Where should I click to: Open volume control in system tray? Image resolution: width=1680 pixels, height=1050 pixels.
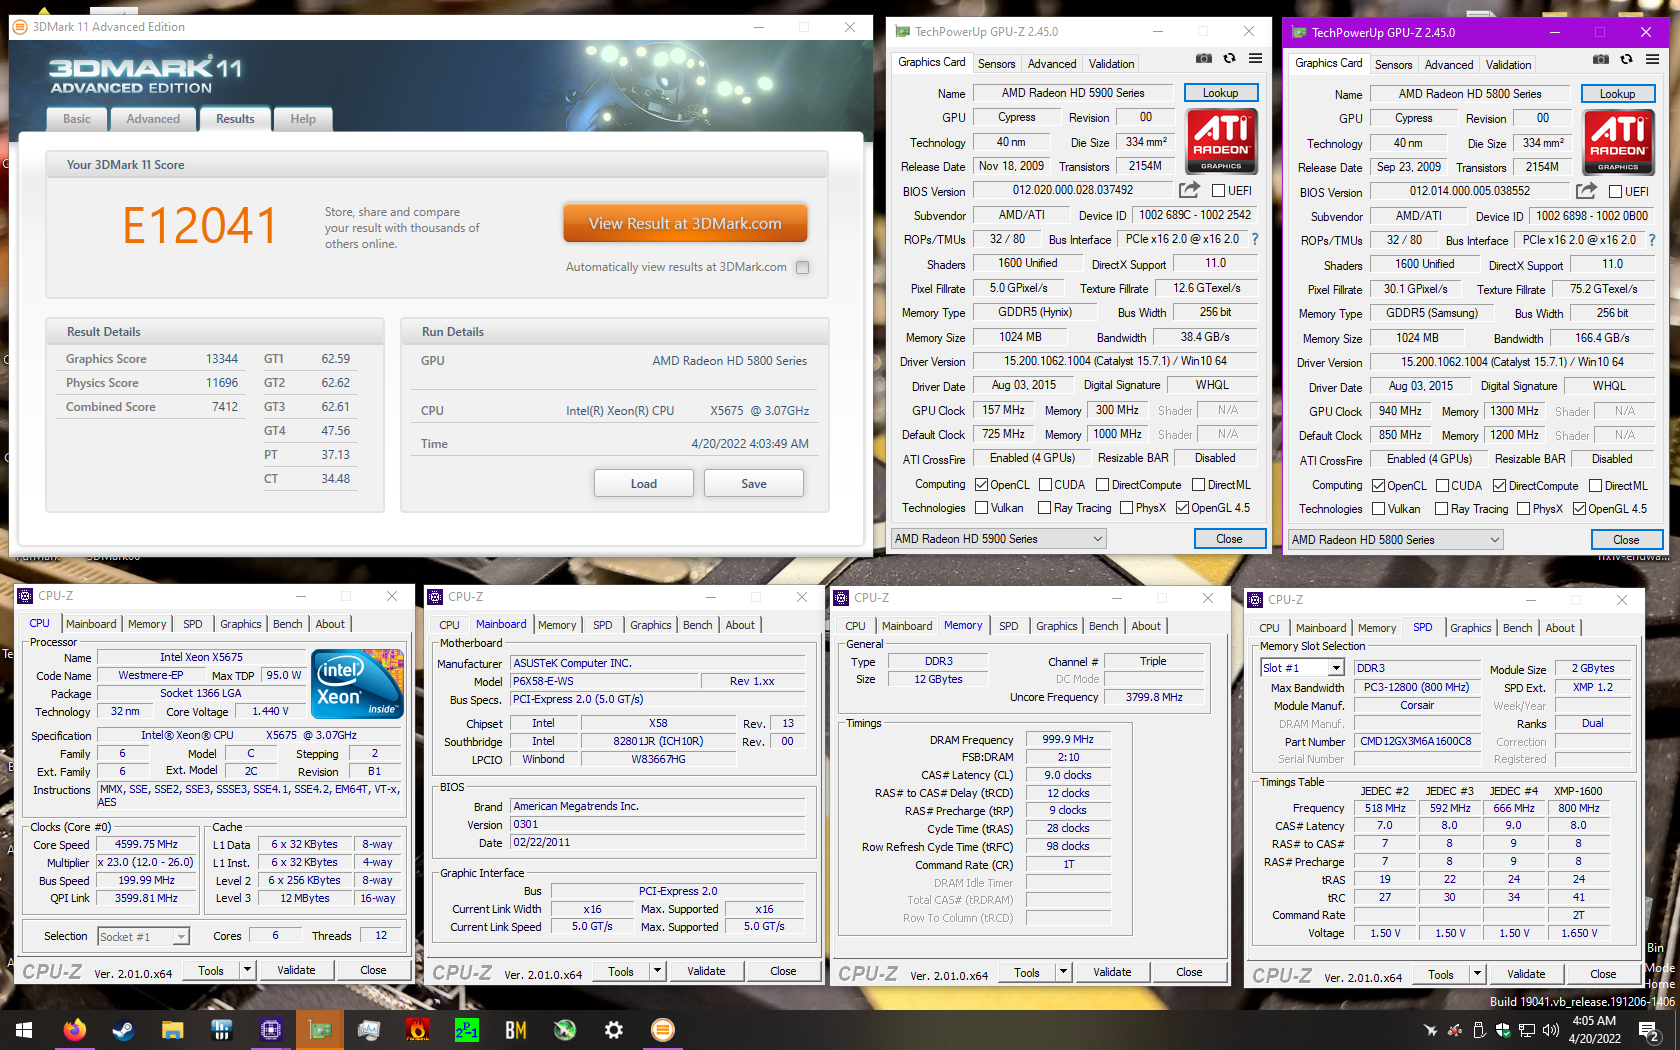tap(1551, 1030)
